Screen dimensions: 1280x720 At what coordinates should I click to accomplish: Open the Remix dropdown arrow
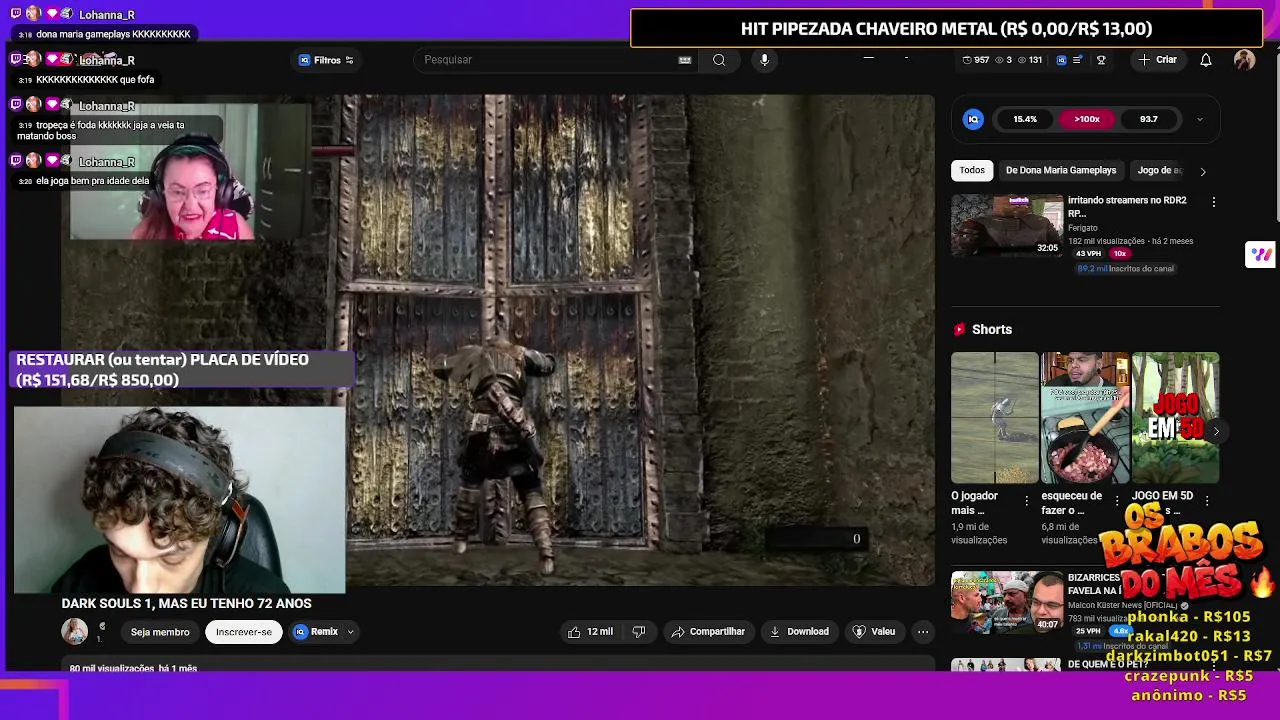[350, 632]
